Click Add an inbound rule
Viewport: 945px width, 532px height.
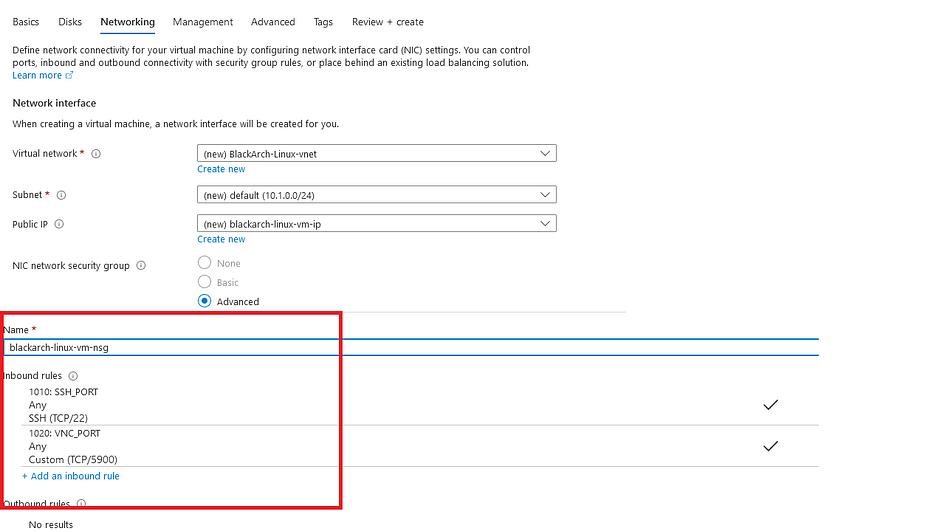pos(71,476)
